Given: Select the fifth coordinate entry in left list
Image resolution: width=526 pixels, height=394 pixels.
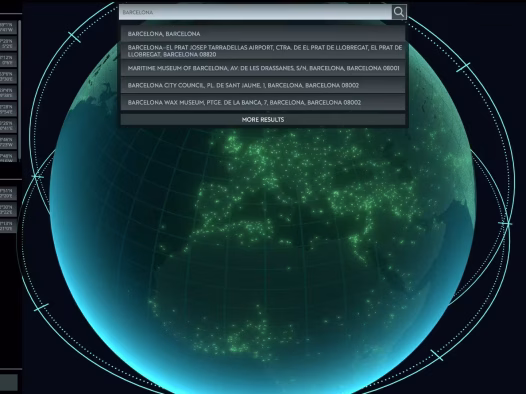Looking at the screenshot, I should (8, 93).
